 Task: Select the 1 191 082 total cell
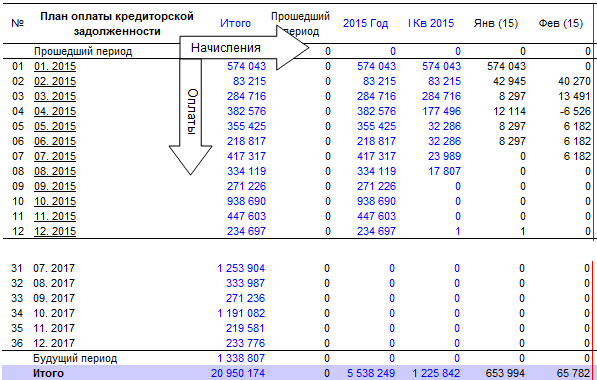point(241,313)
